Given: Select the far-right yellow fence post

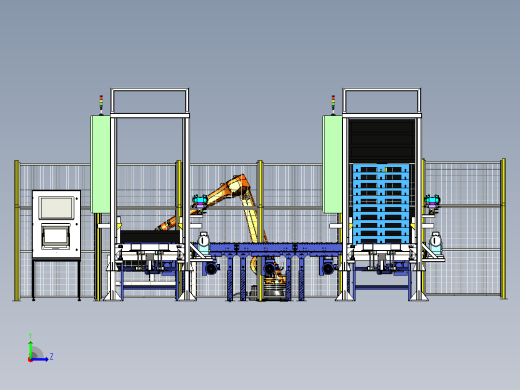Looking at the screenshot, I should coord(503,229).
